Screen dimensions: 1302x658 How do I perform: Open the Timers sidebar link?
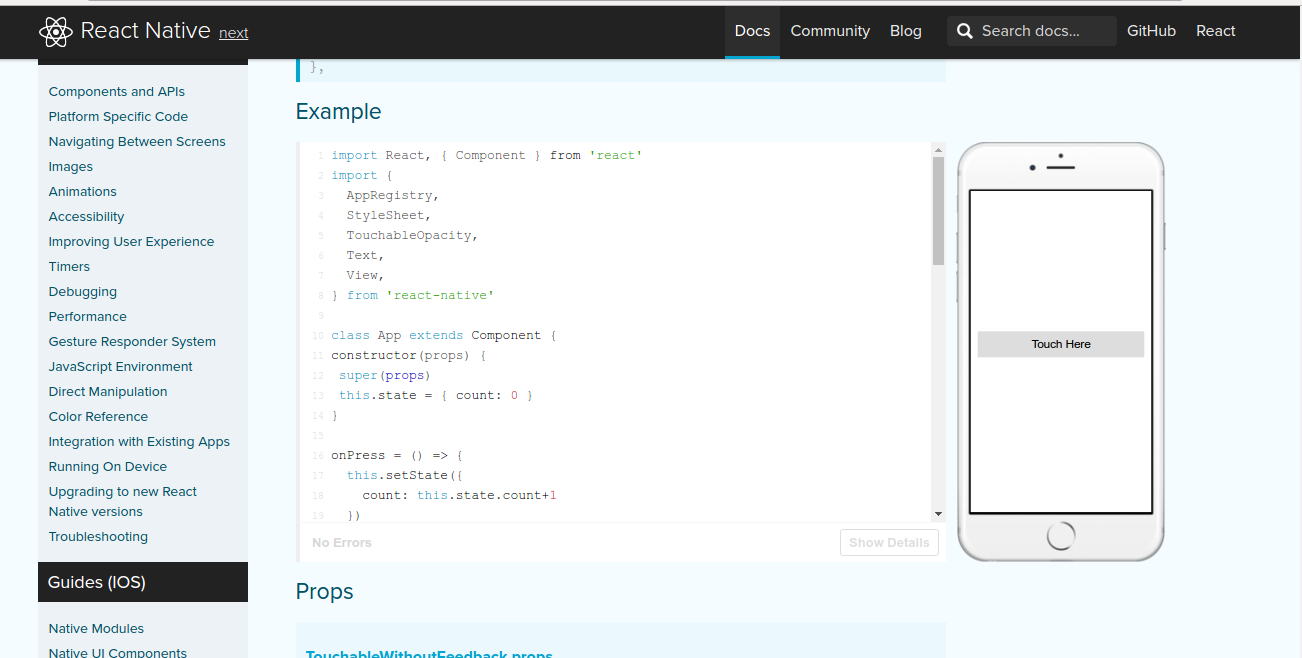point(69,267)
